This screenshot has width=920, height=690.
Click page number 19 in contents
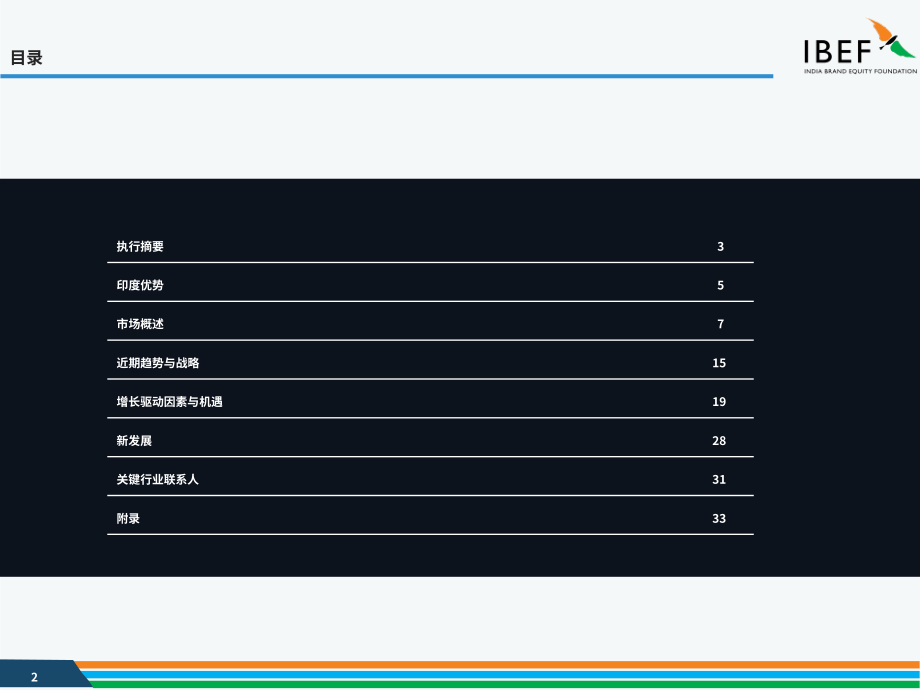[719, 402]
